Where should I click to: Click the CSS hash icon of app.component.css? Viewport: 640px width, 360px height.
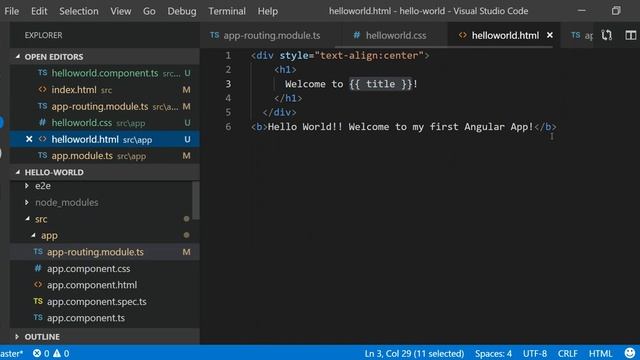(x=38, y=268)
